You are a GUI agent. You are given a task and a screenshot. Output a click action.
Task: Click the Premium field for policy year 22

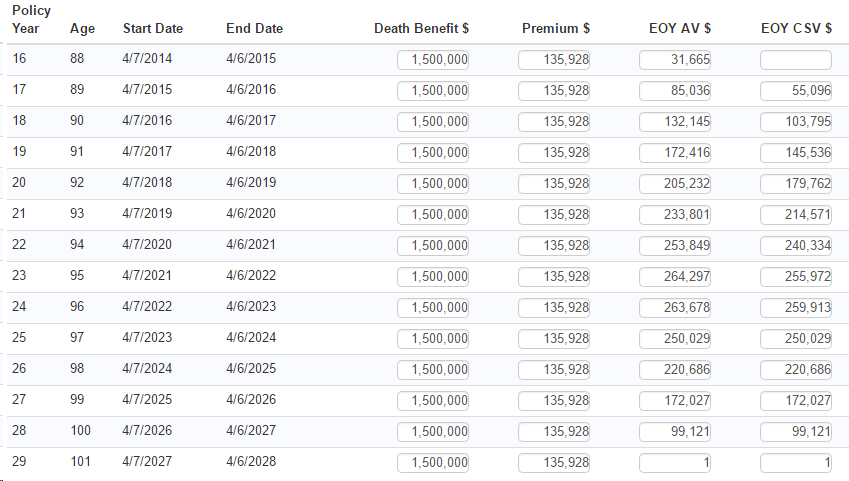point(554,246)
